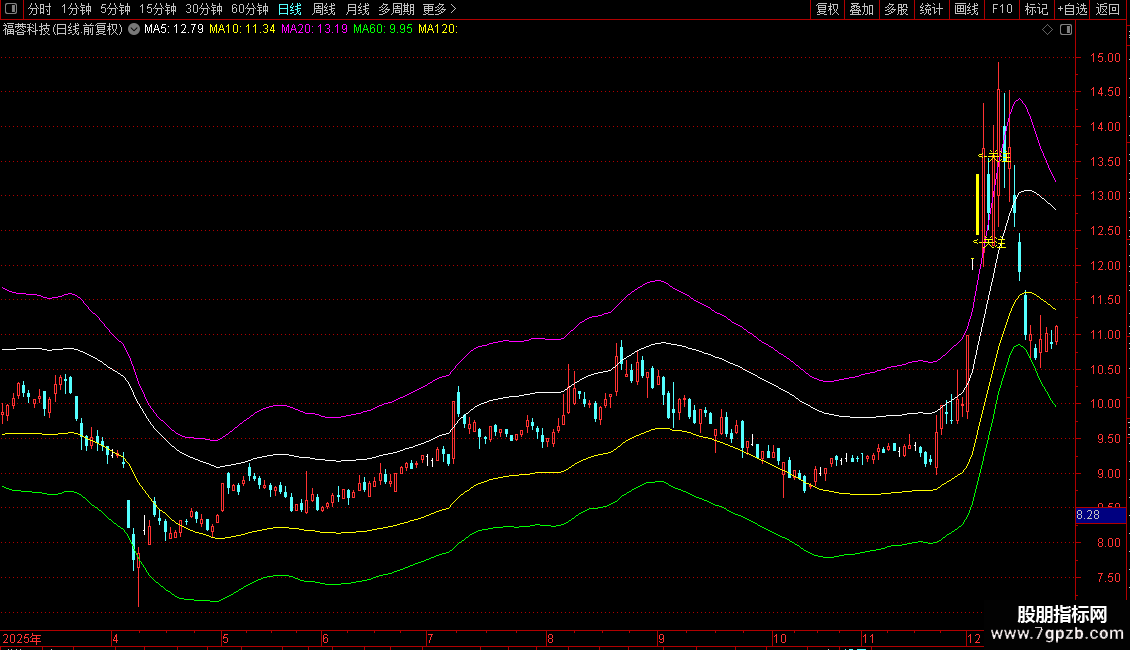Expand the 更多 periods dropdown
This screenshot has height=650, width=1130.
[439, 9]
